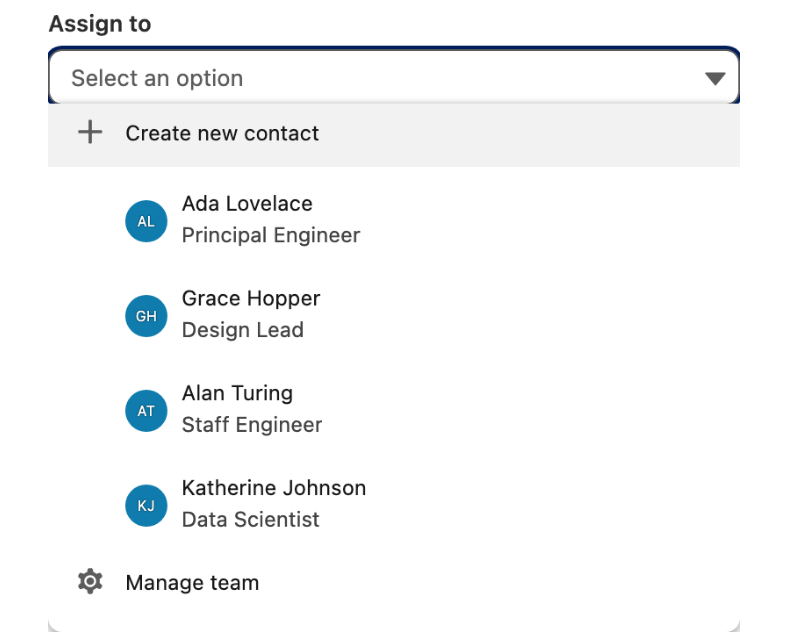Screen dimensions: 788x632
Task: Click the dropdown arrow in the Assign to field
Action: pyautogui.click(x=715, y=78)
